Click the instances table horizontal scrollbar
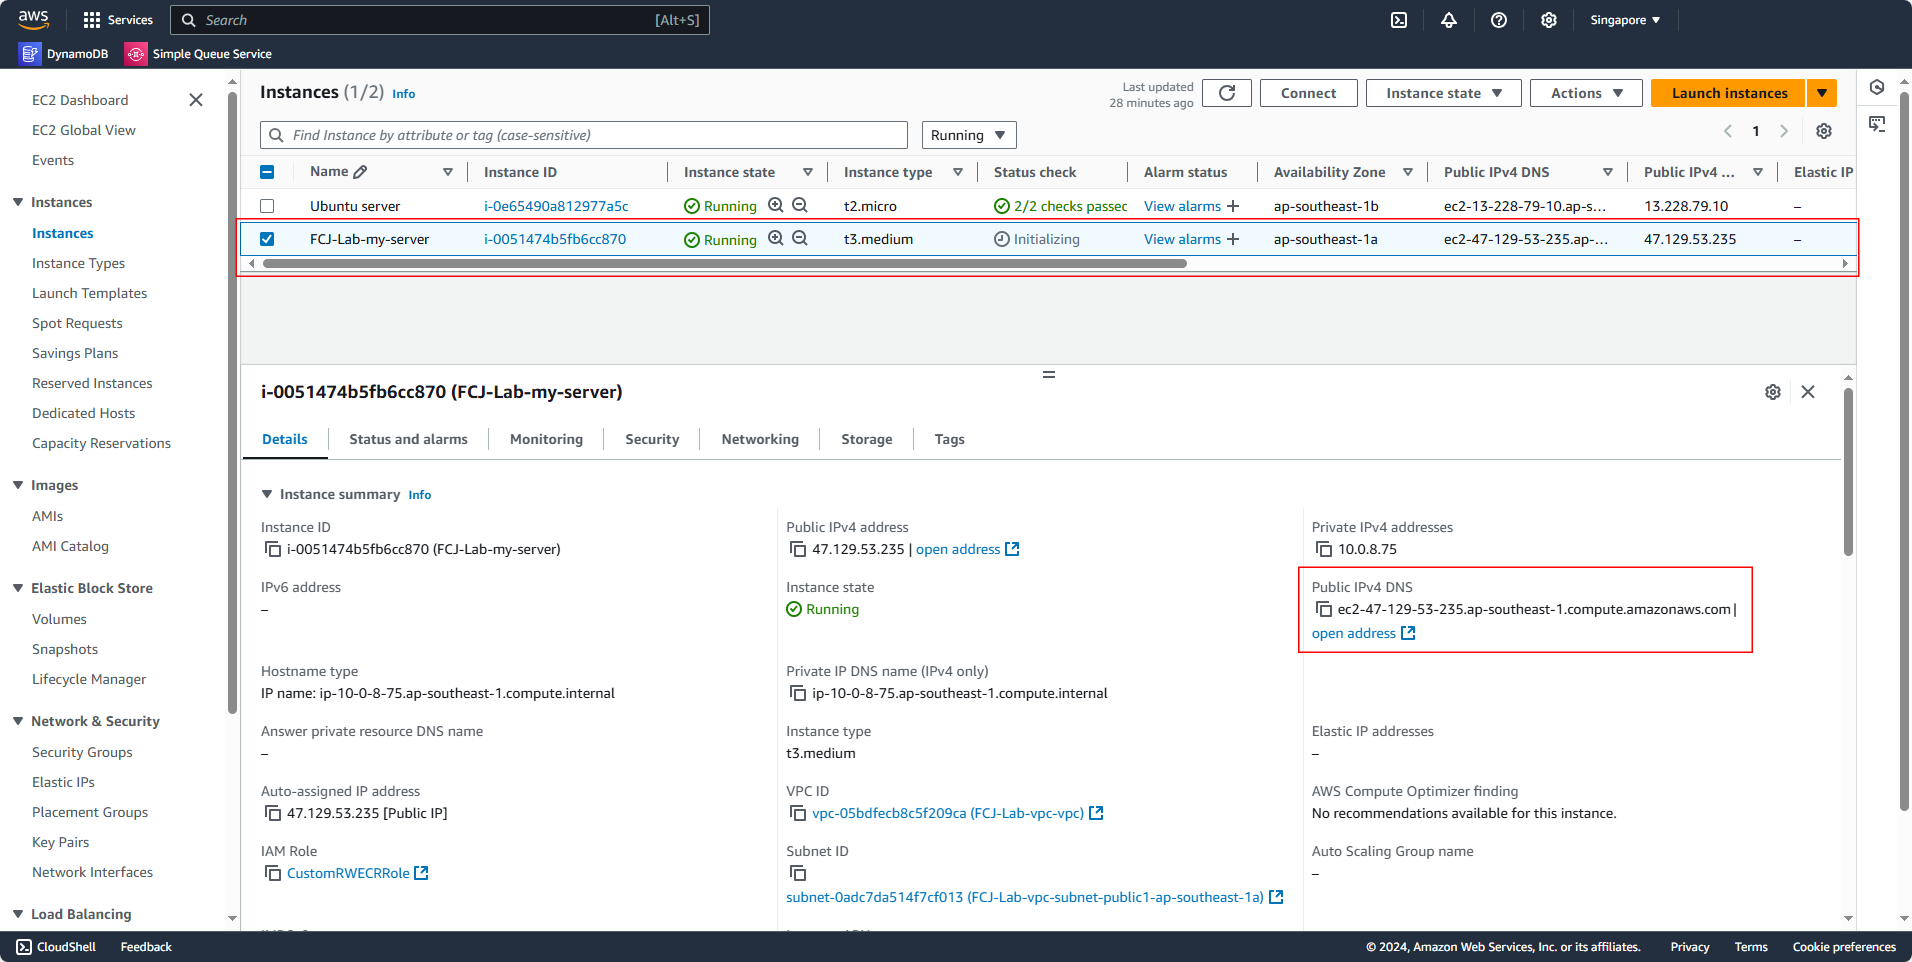Image resolution: width=1912 pixels, height=962 pixels. pos(724,264)
